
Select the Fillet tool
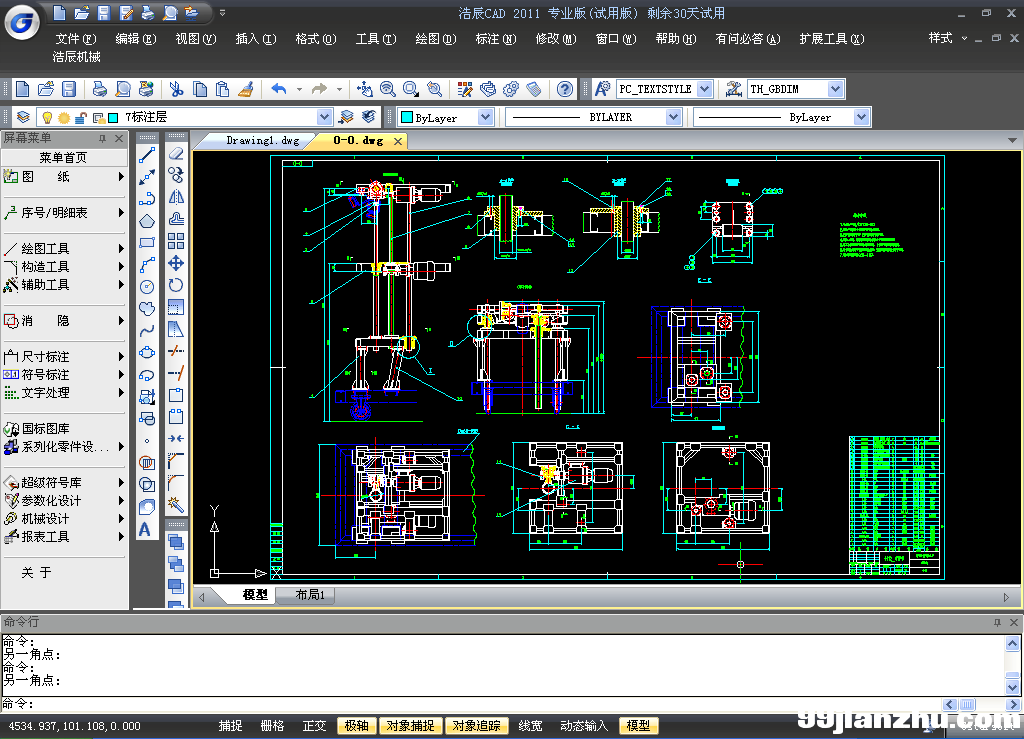pos(176,482)
